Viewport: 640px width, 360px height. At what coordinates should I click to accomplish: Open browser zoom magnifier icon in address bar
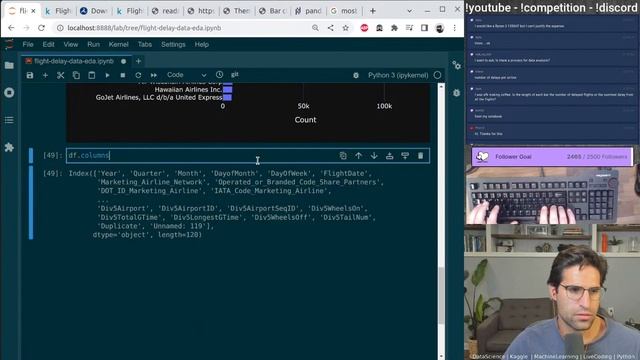coord(315,28)
